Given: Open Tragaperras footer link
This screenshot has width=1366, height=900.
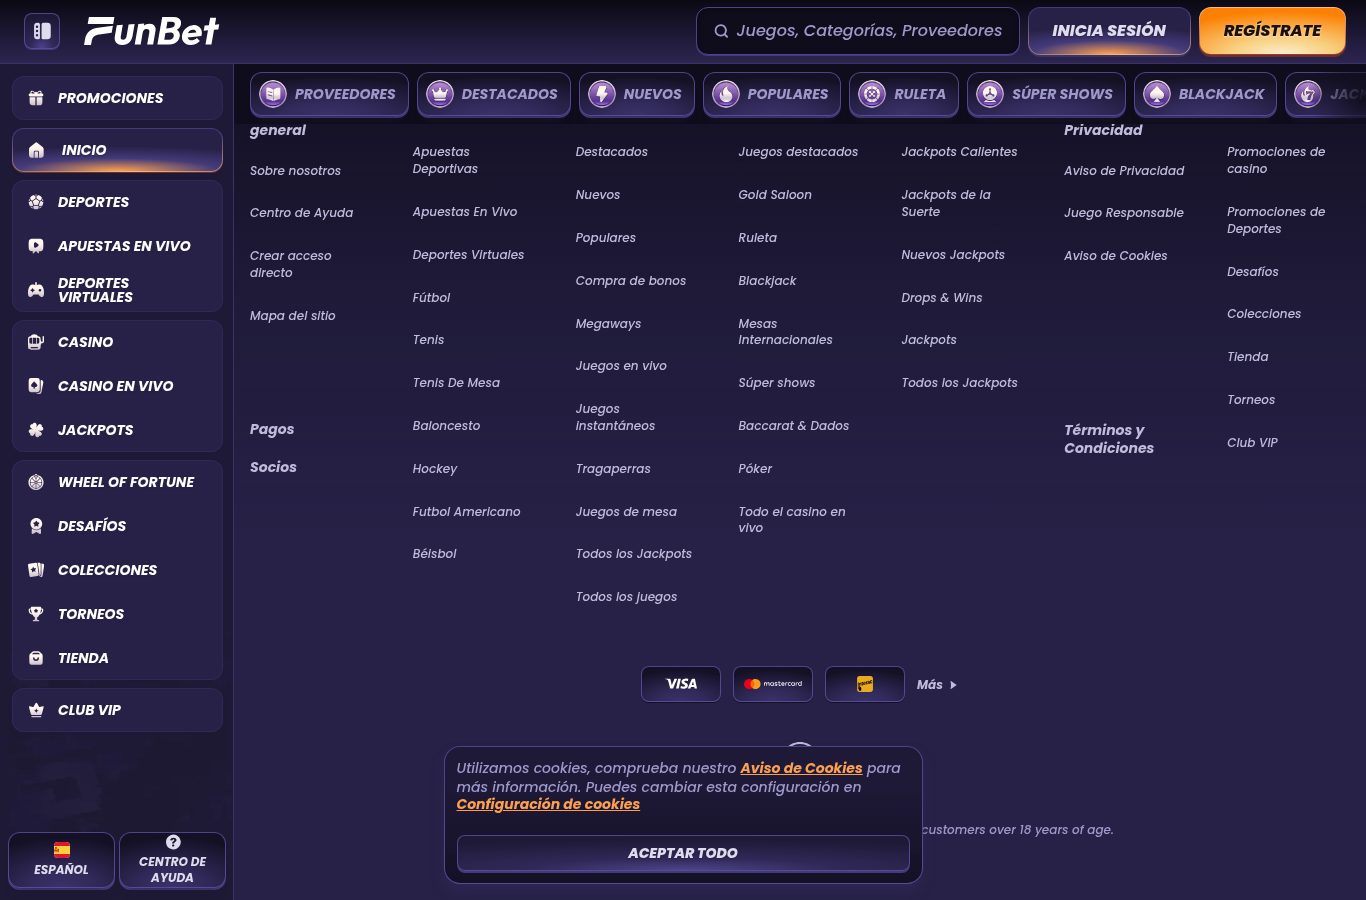Looking at the screenshot, I should (613, 469).
